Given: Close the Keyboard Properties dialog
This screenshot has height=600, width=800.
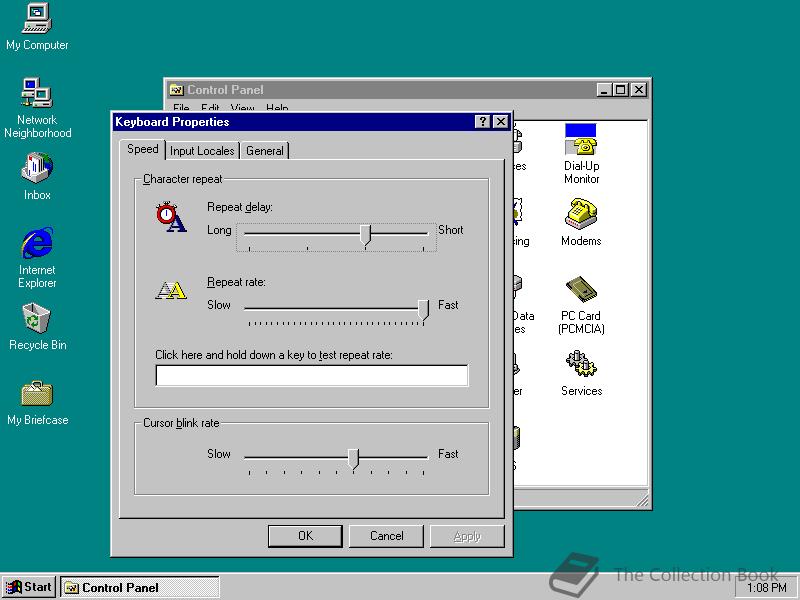Looking at the screenshot, I should (x=501, y=121).
